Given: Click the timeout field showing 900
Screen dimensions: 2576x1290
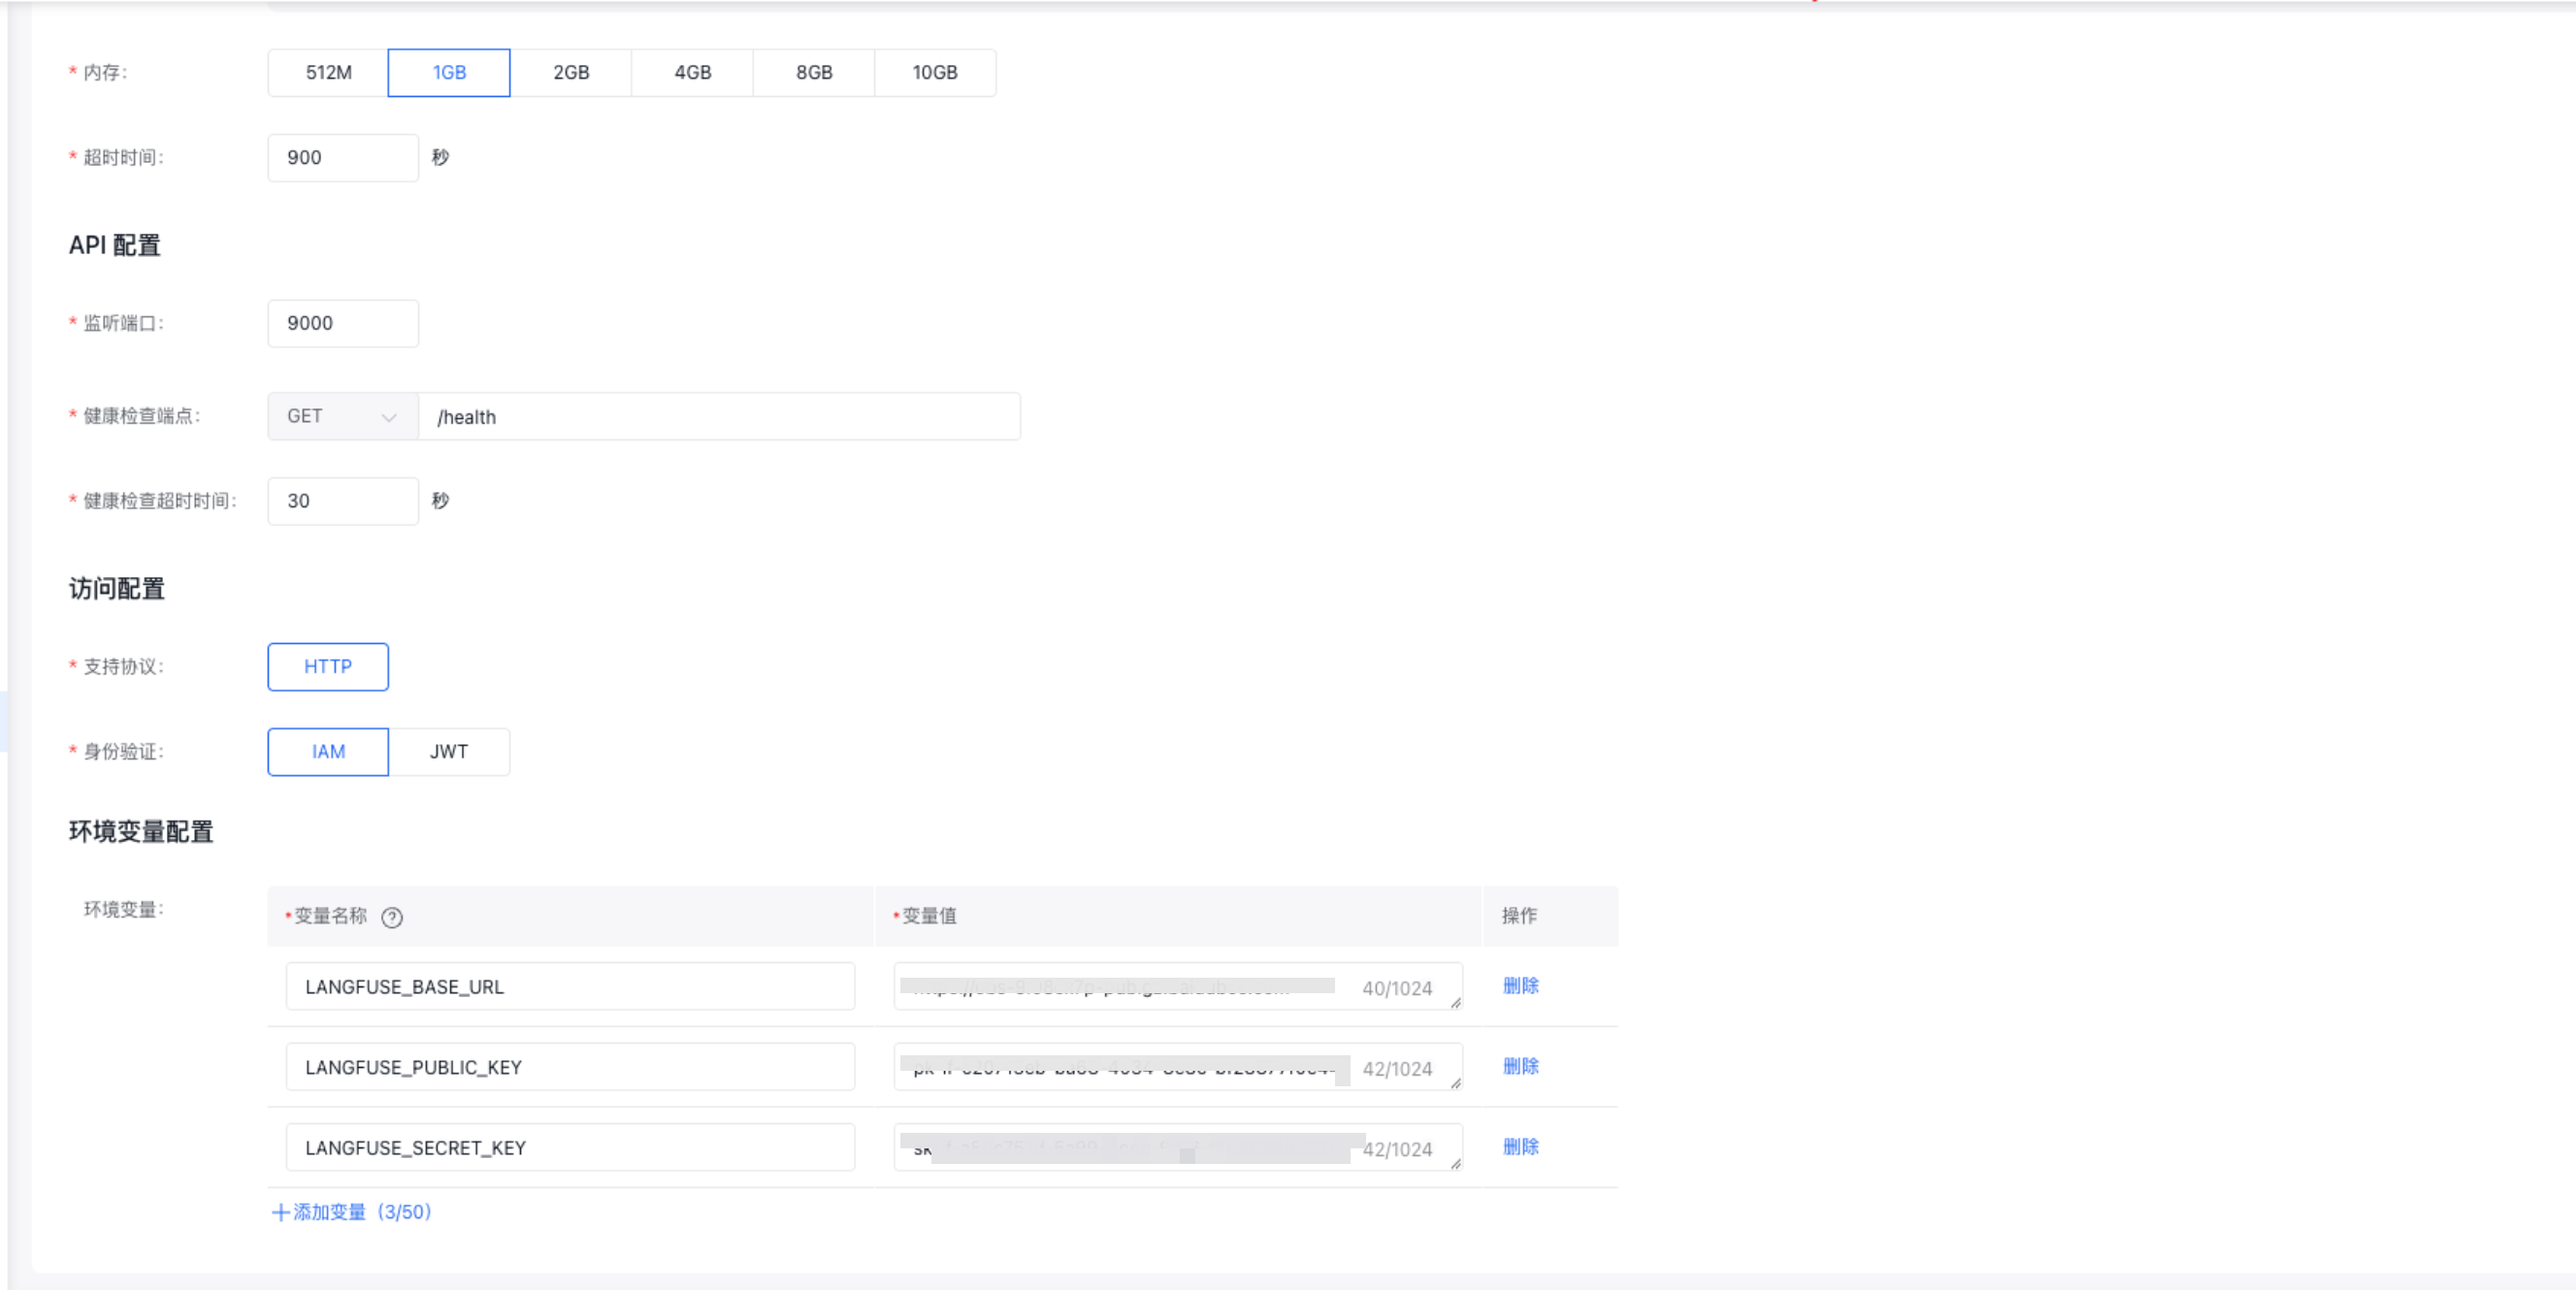Looking at the screenshot, I should click(342, 158).
